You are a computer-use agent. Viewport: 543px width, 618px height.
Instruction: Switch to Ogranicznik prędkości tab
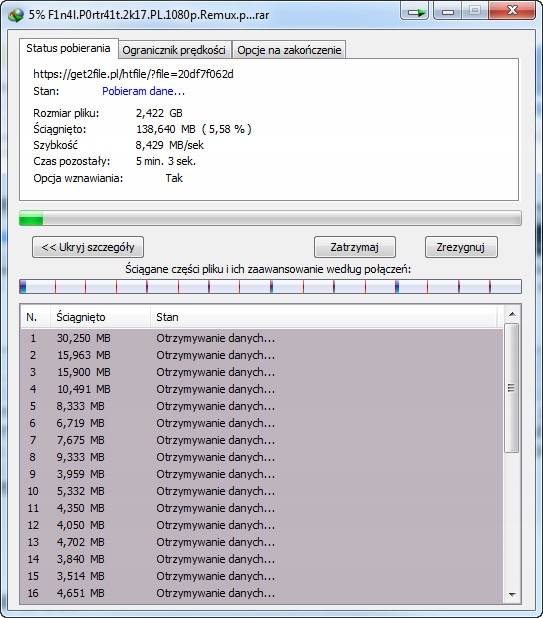pyautogui.click(x=174, y=50)
